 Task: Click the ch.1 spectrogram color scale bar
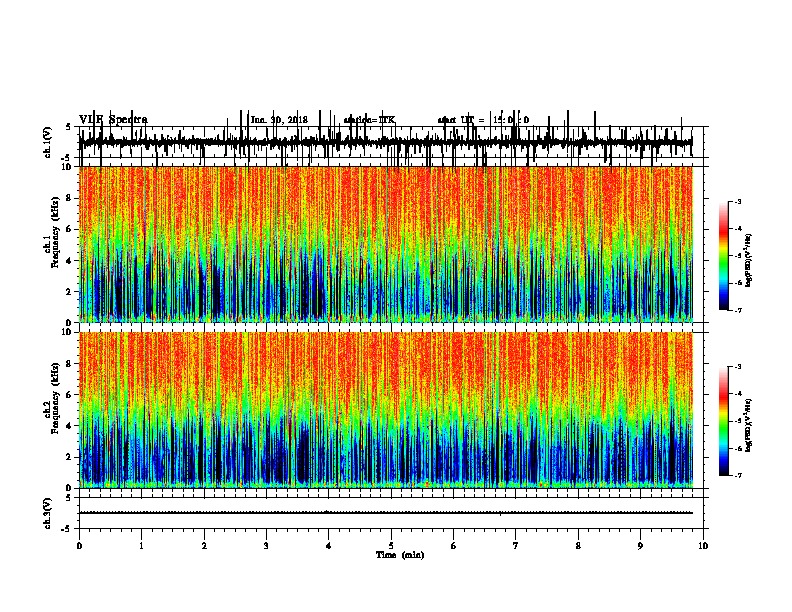point(723,256)
